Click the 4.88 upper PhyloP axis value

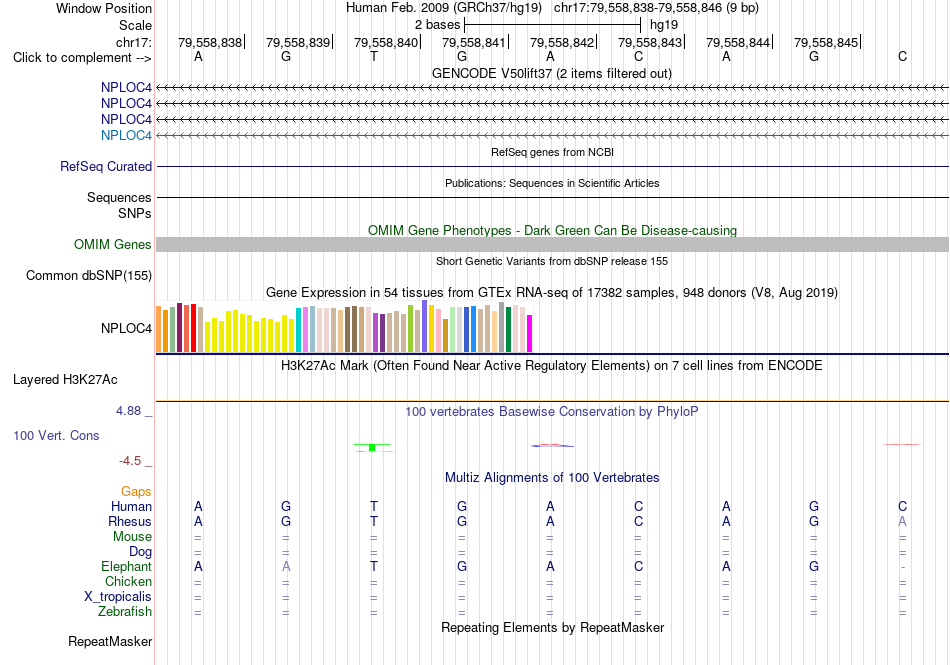tap(128, 411)
